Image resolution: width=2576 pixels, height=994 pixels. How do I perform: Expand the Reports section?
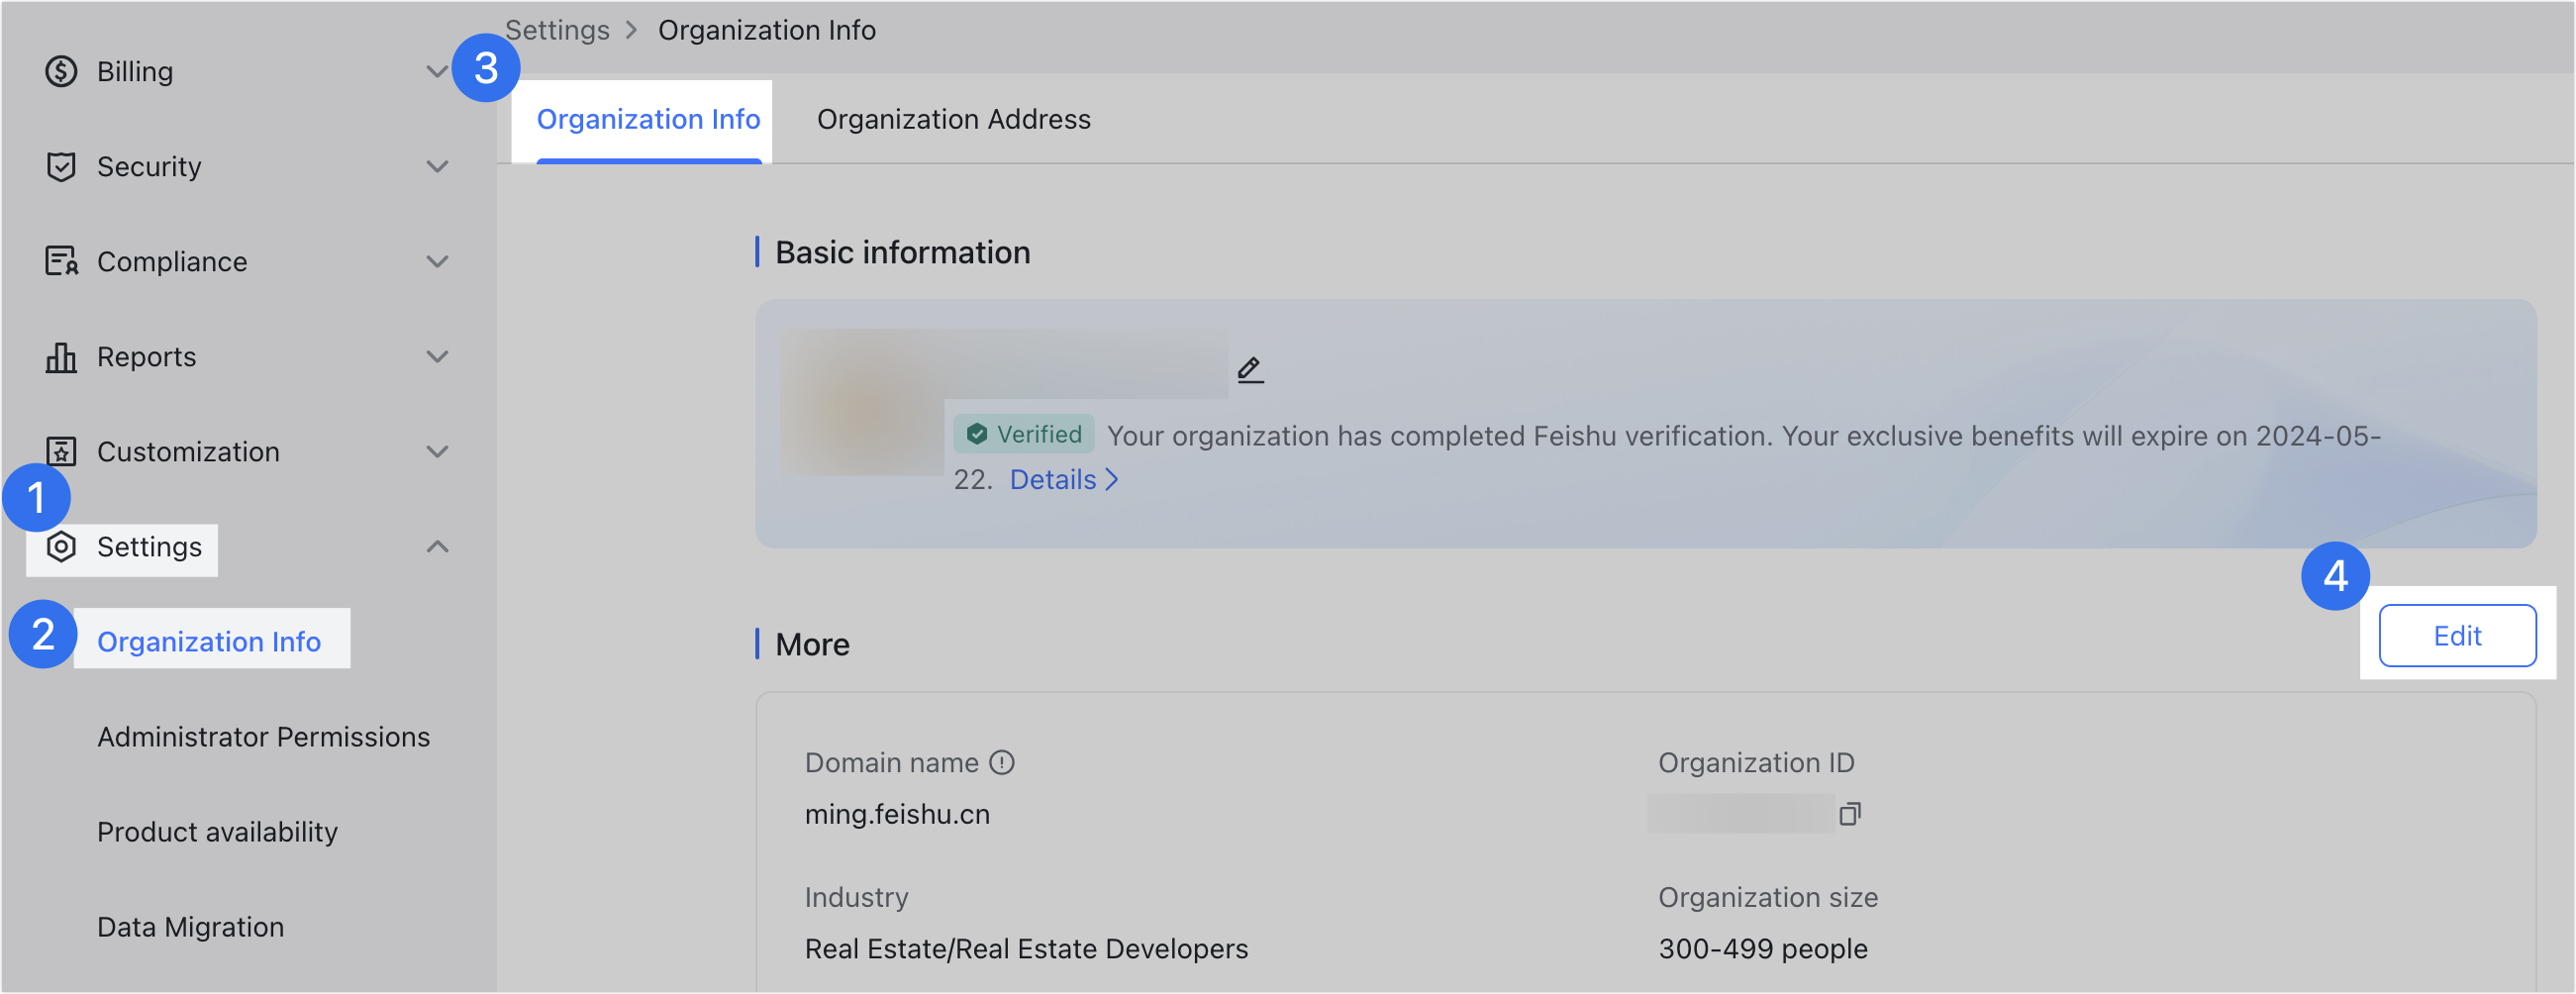[437, 356]
